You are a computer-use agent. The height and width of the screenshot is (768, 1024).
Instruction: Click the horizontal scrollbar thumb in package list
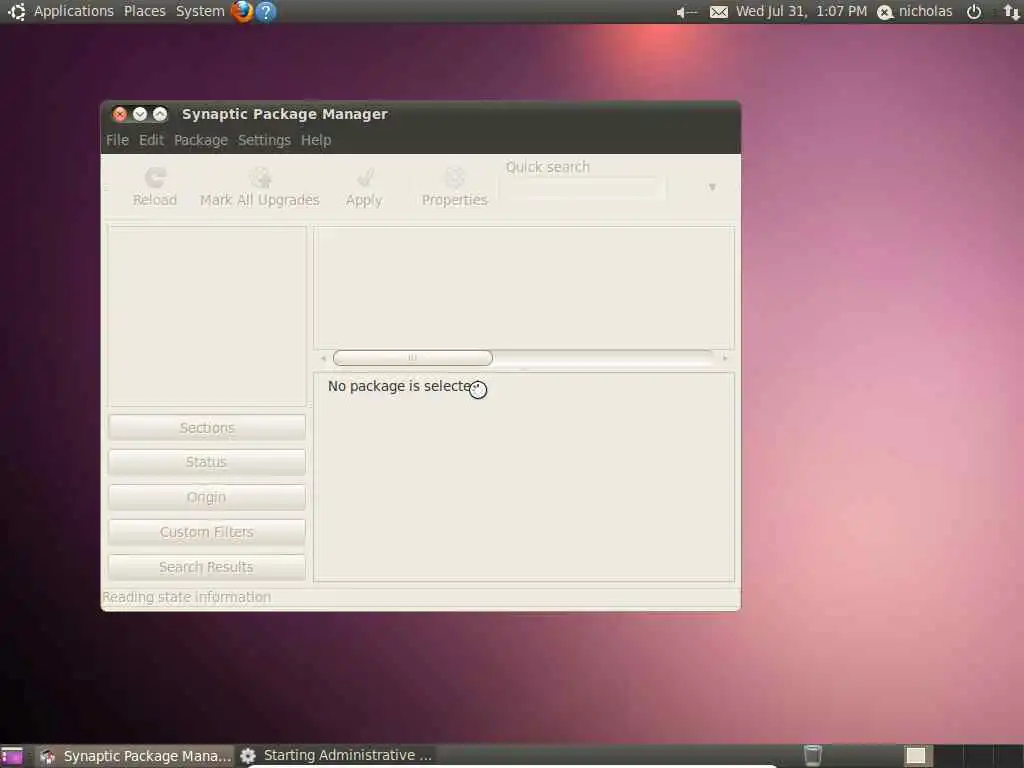coord(413,358)
